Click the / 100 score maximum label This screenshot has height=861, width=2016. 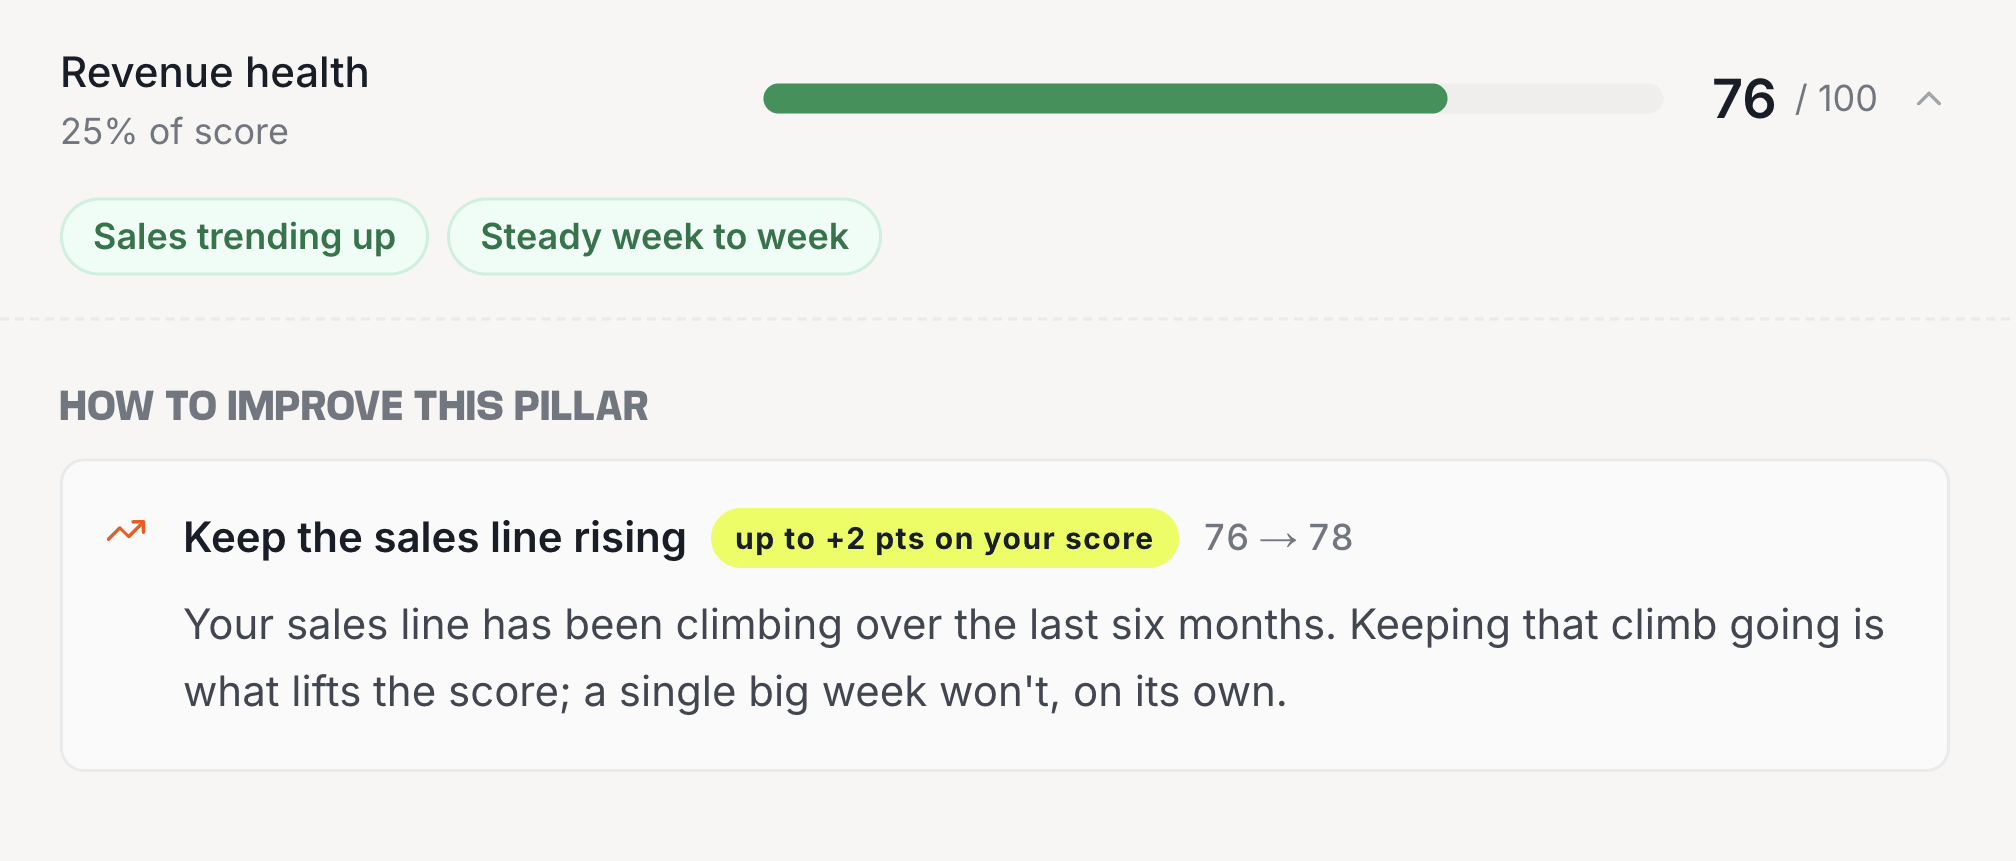tap(1836, 99)
